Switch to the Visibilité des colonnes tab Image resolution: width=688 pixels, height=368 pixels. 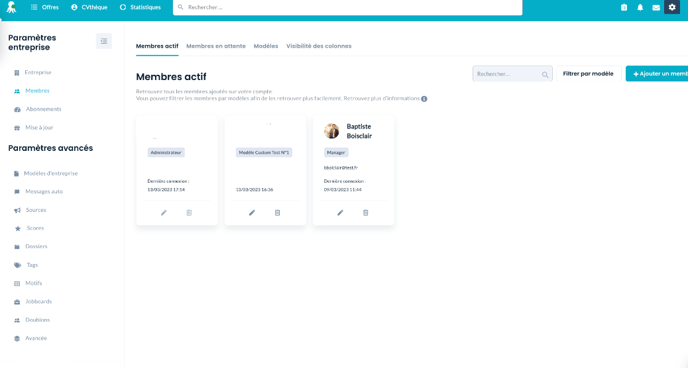click(x=319, y=46)
